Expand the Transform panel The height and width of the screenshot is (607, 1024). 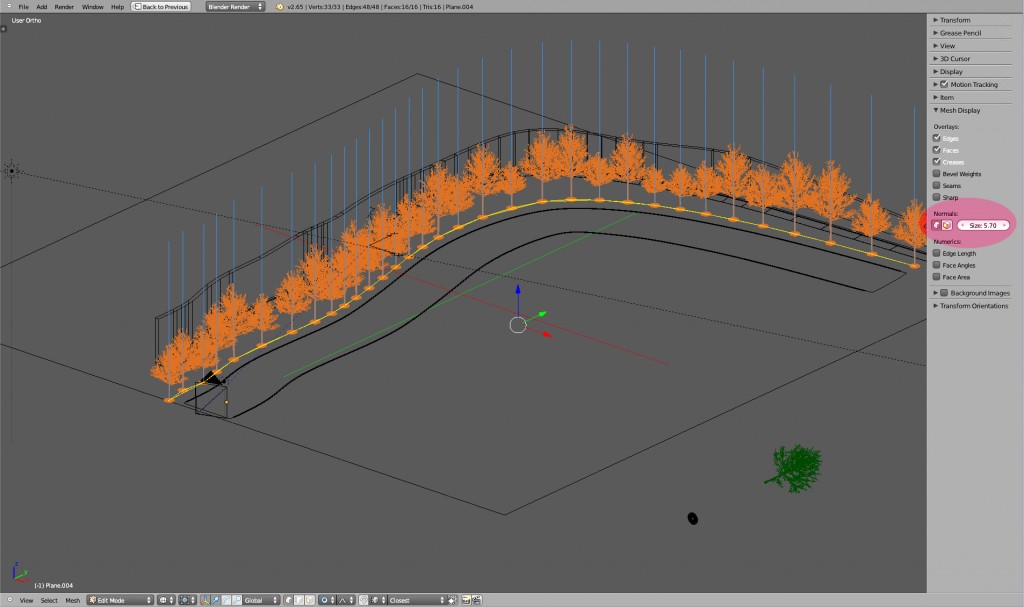coord(960,18)
